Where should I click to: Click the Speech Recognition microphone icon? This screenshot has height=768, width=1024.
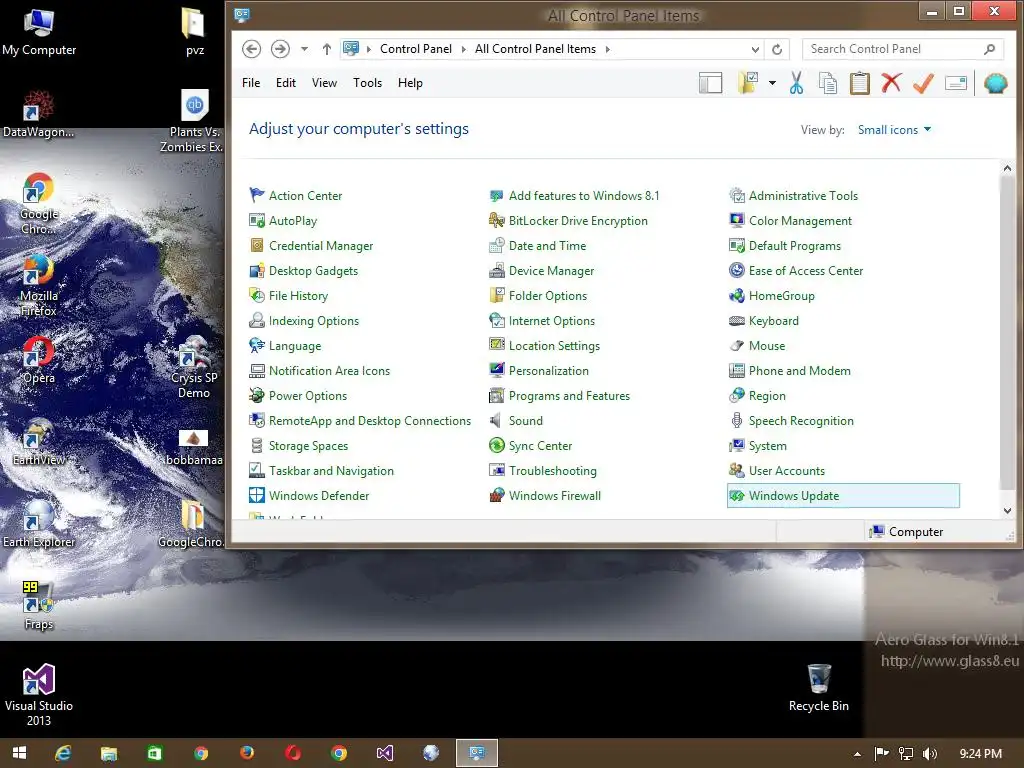pos(737,421)
